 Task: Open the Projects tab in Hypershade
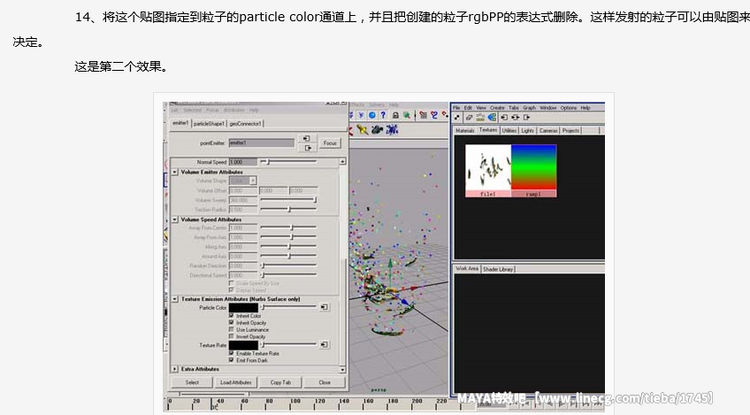571,130
